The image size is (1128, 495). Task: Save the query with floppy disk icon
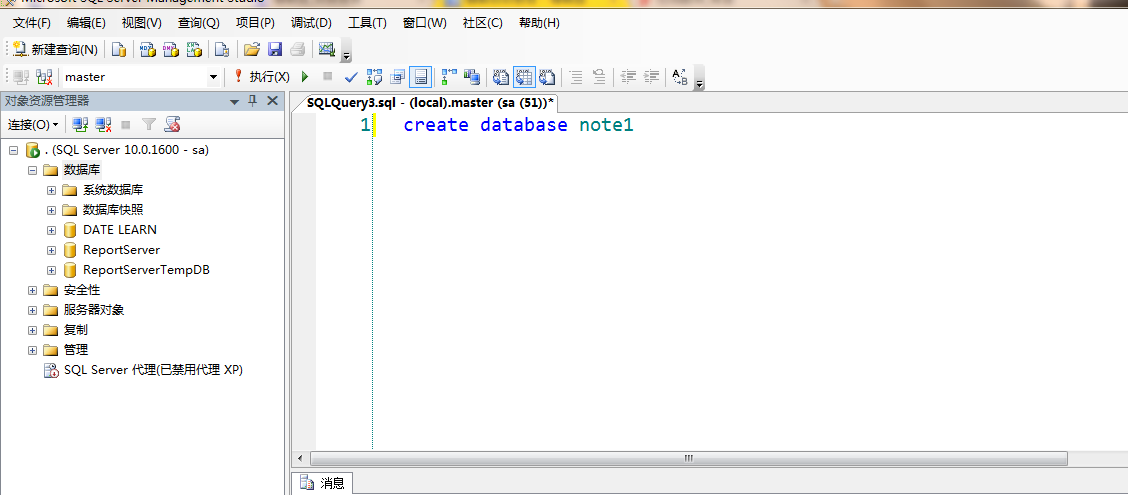pos(275,50)
